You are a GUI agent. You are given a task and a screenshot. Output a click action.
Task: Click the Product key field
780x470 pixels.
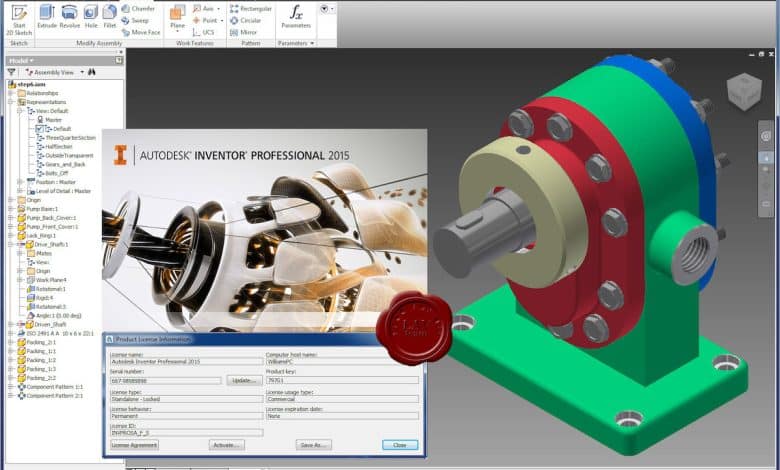point(342,380)
